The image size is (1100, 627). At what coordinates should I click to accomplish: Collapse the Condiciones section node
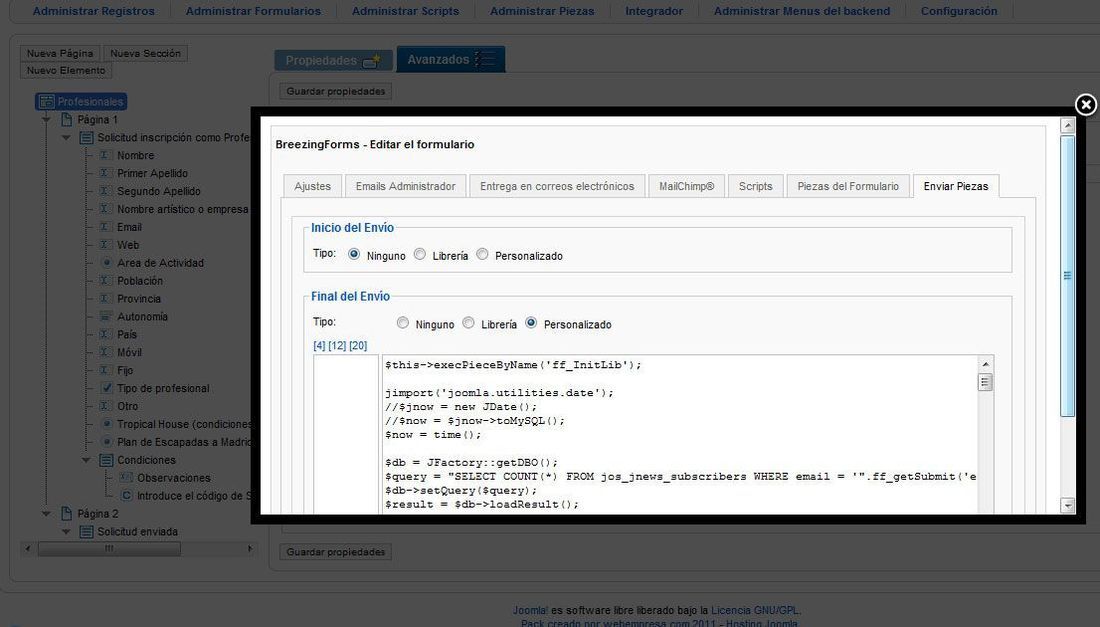86,460
